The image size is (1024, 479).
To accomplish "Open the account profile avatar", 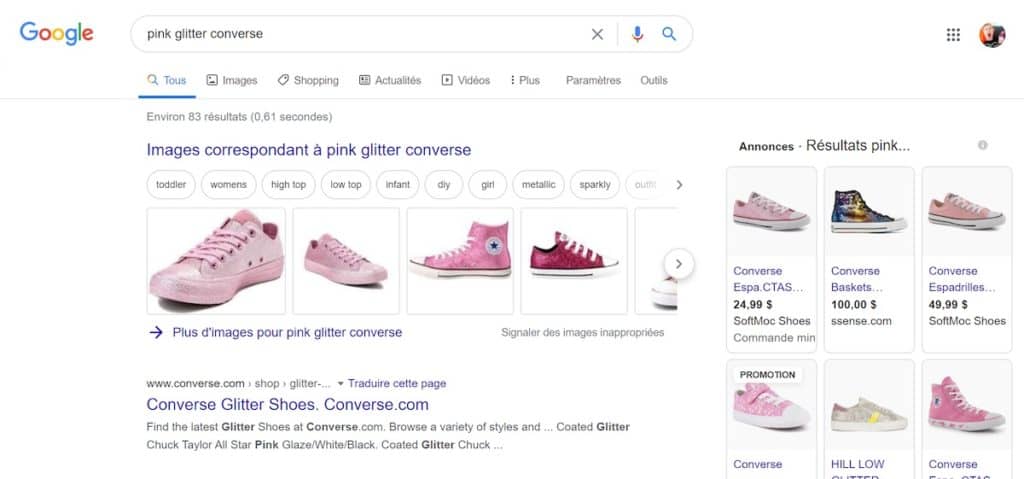I will [991, 35].
